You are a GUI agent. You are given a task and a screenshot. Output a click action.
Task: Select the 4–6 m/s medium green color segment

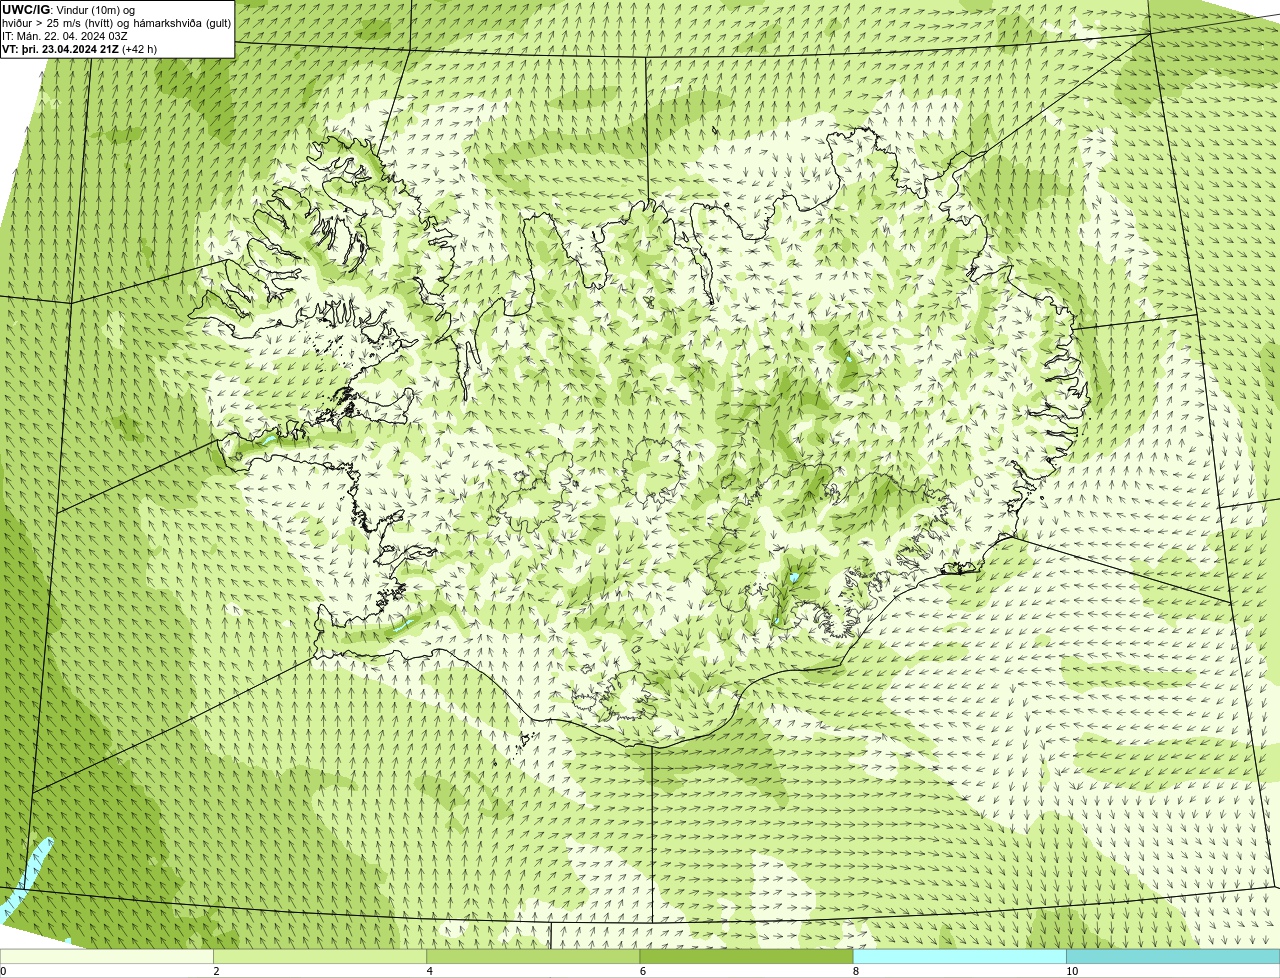click(x=533, y=957)
